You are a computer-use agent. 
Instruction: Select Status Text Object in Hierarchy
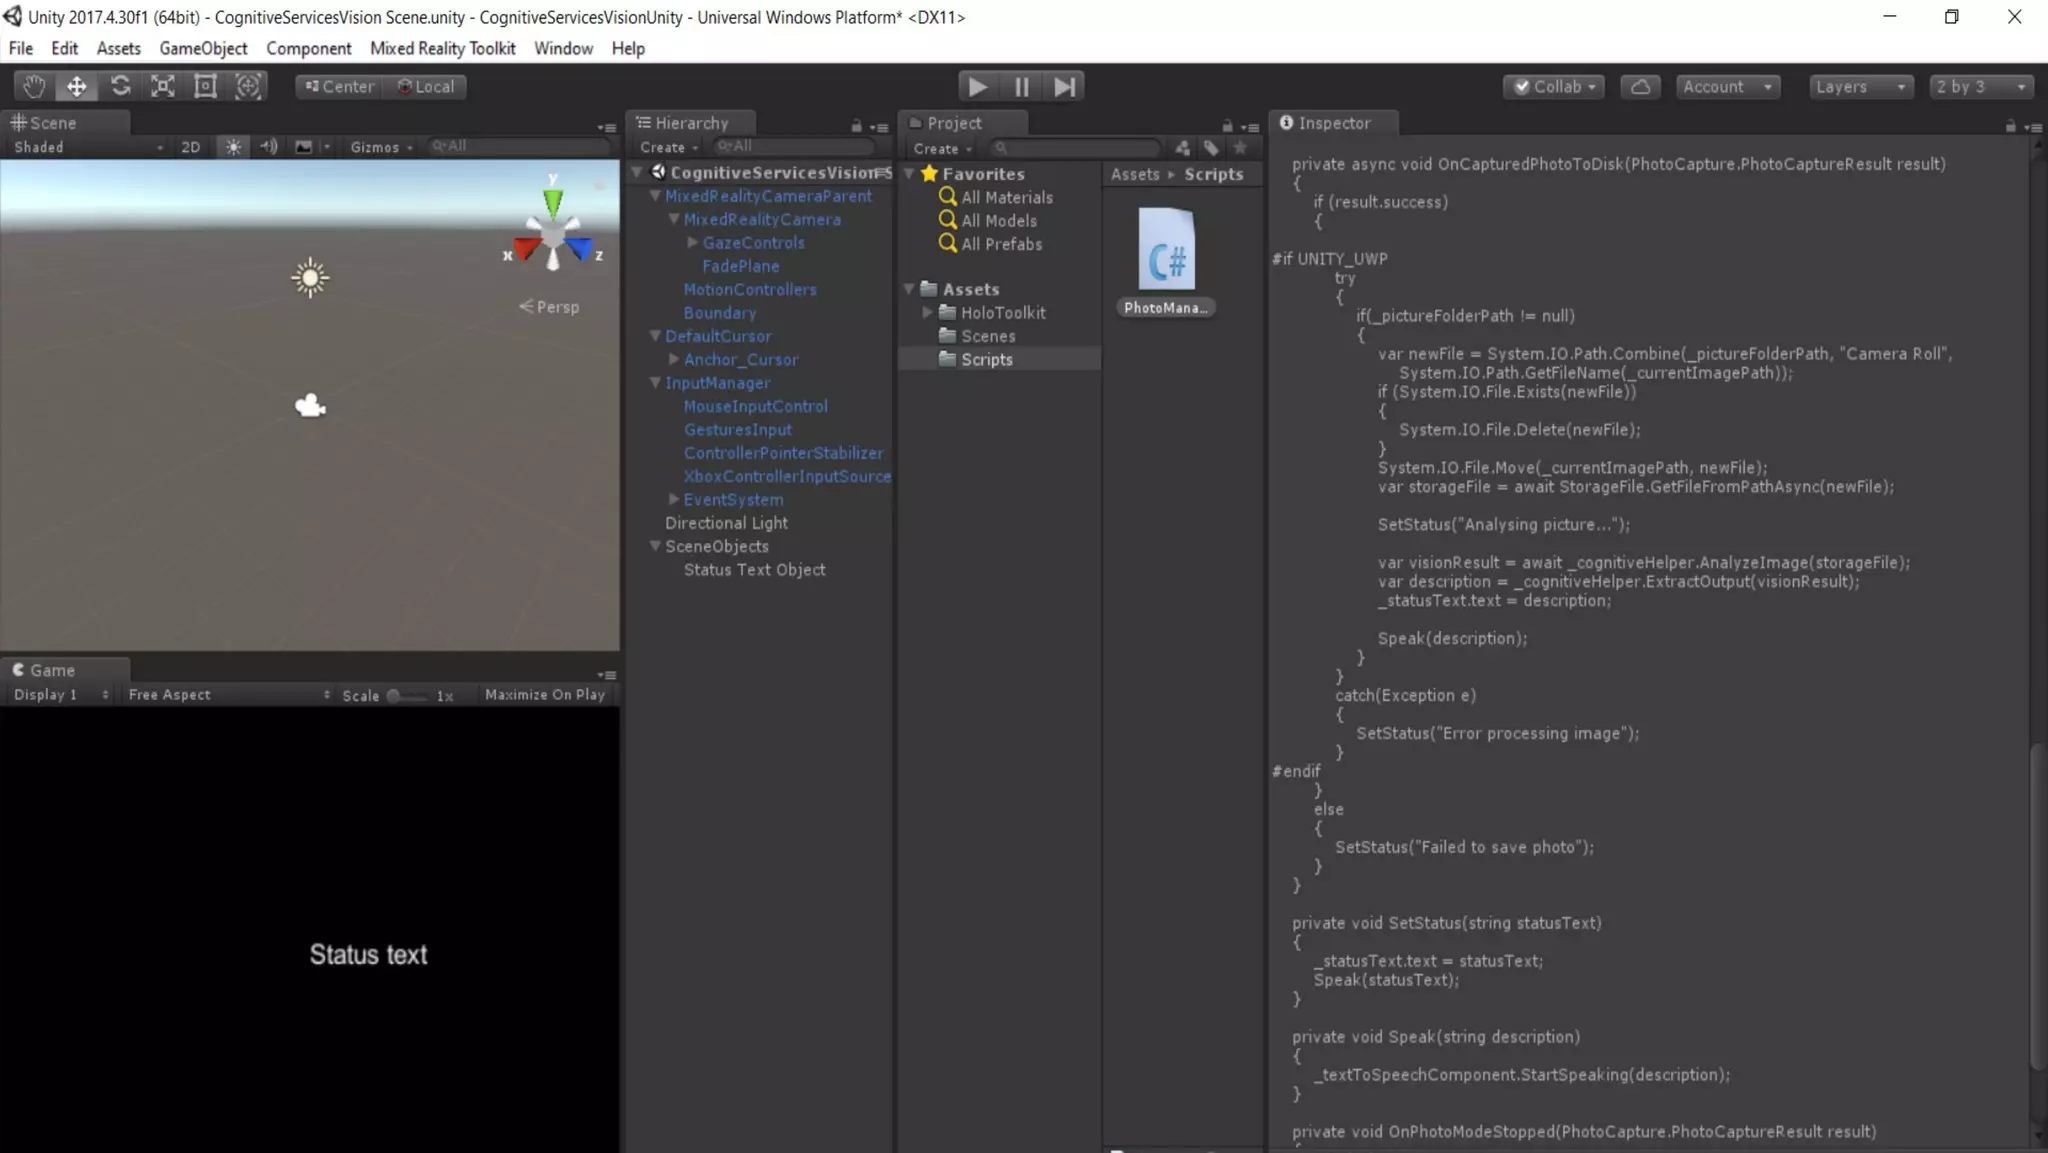coord(754,569)
